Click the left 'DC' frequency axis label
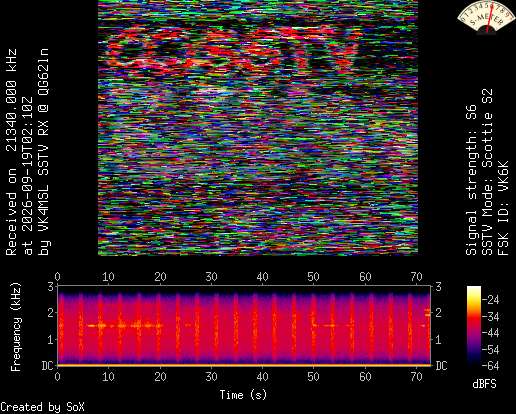The image size is (516, 414). pos(47,366)
